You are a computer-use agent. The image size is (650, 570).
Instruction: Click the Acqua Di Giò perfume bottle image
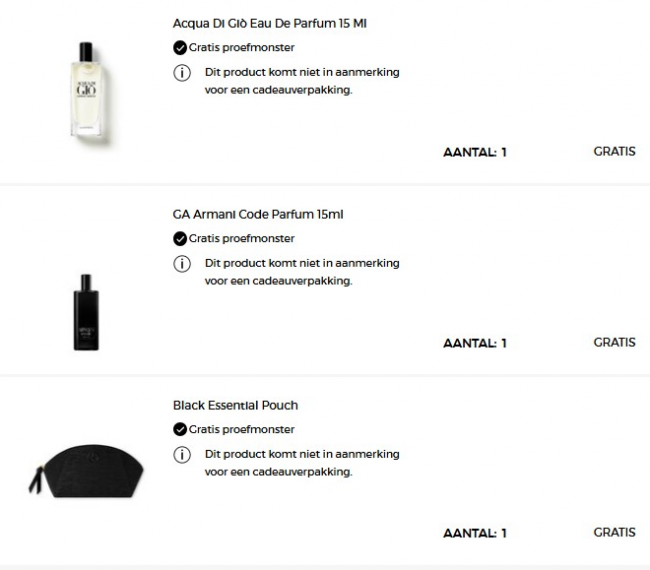click(x=85, y=92)
